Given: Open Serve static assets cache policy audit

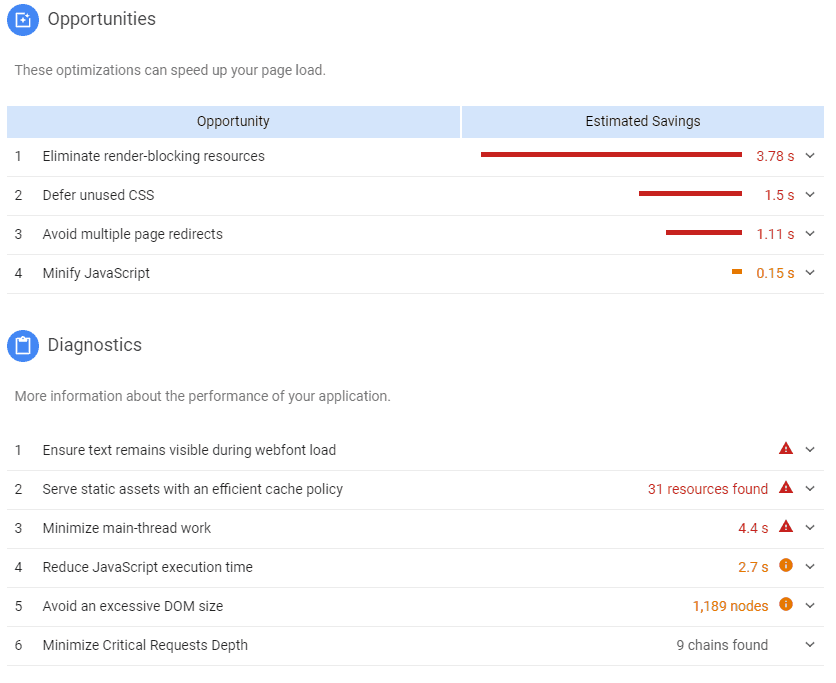Looking at the screenshot, I should tap(192, 489).
